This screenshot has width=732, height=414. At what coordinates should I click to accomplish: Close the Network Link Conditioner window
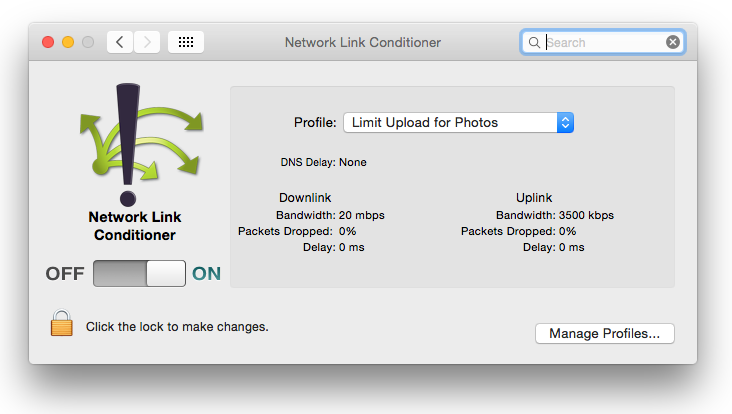pyautogui.click(x=47, y=42)
